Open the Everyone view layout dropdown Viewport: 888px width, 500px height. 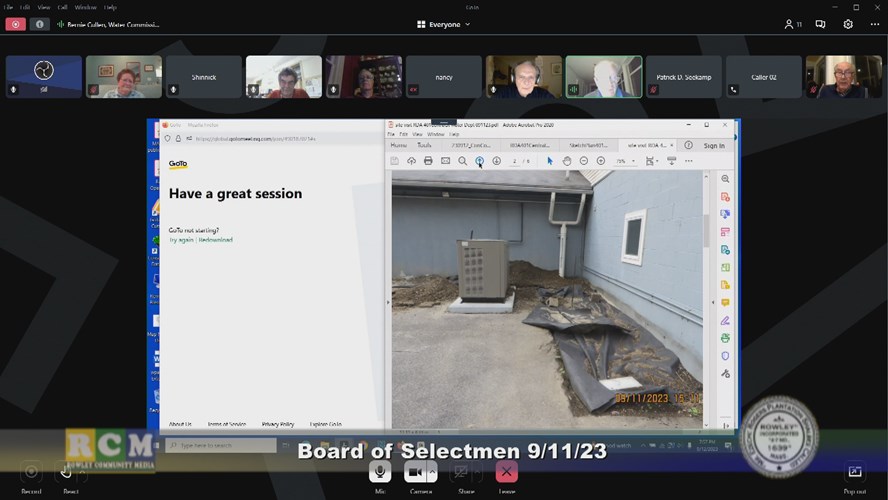click(443, 24)
